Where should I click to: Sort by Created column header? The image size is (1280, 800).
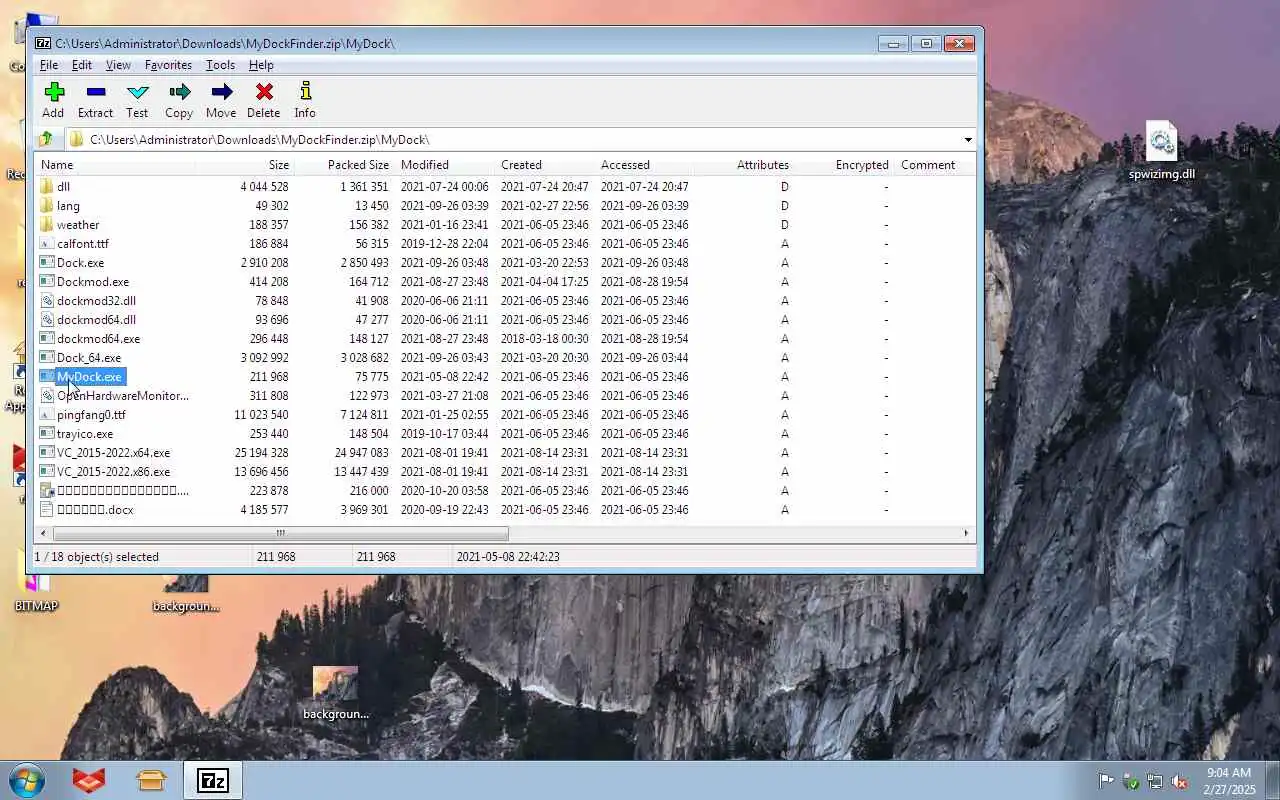click(545, 165)
